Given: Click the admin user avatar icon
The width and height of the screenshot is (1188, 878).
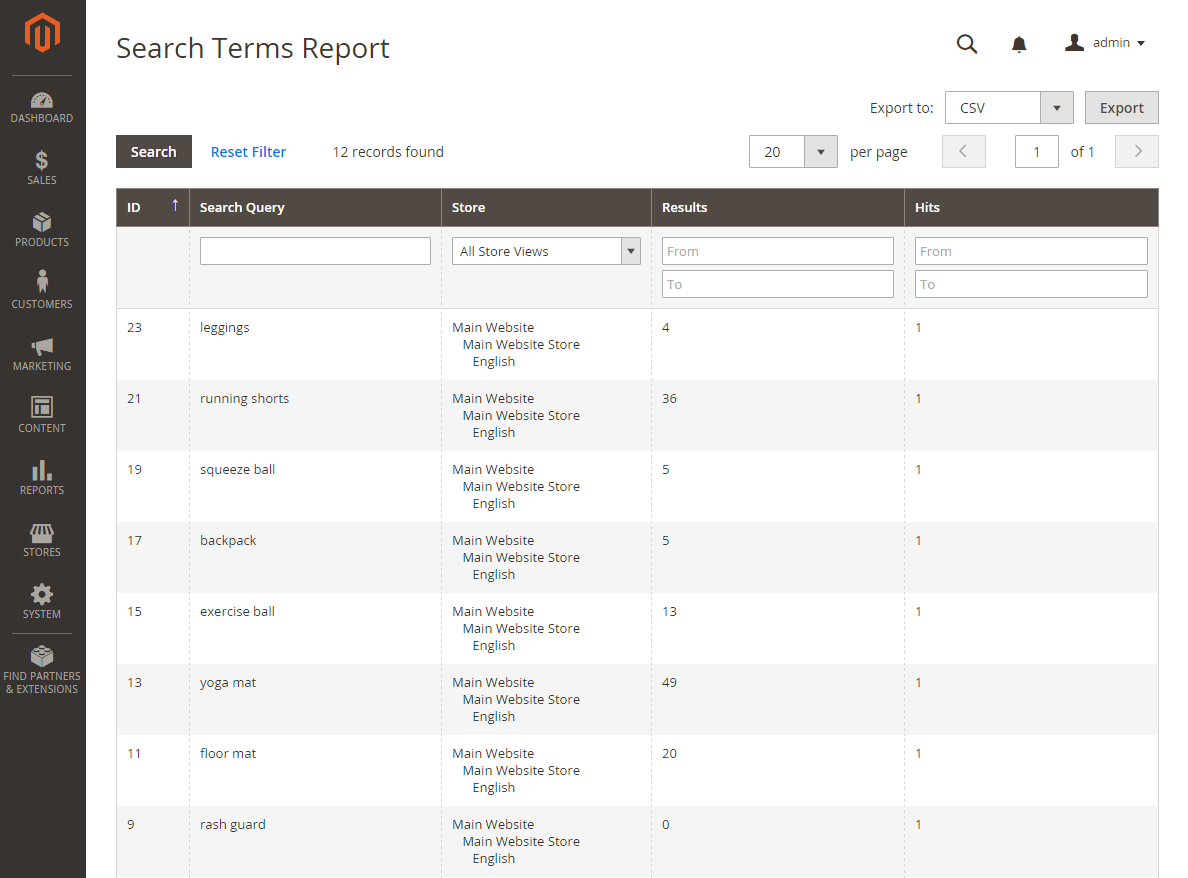Looking at the screenshot, I should 1074,42.
